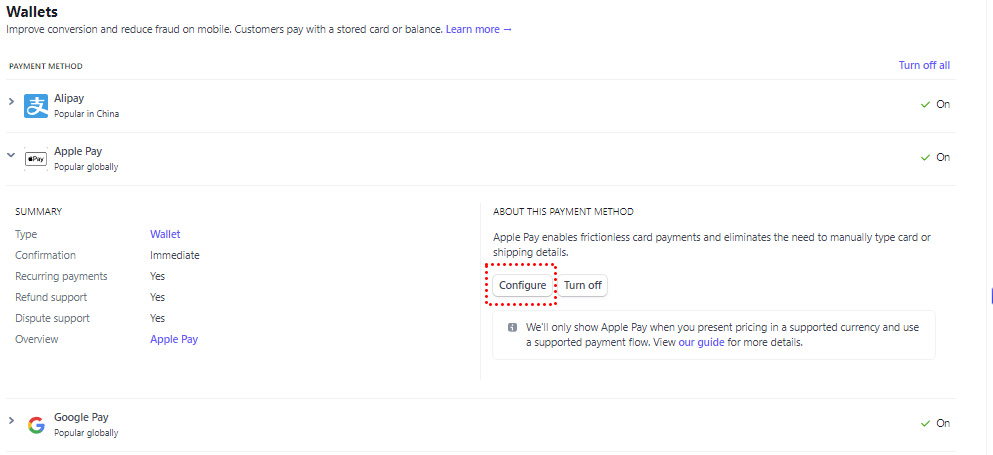Open the Wallet type link in Summary

click(165, 234)
